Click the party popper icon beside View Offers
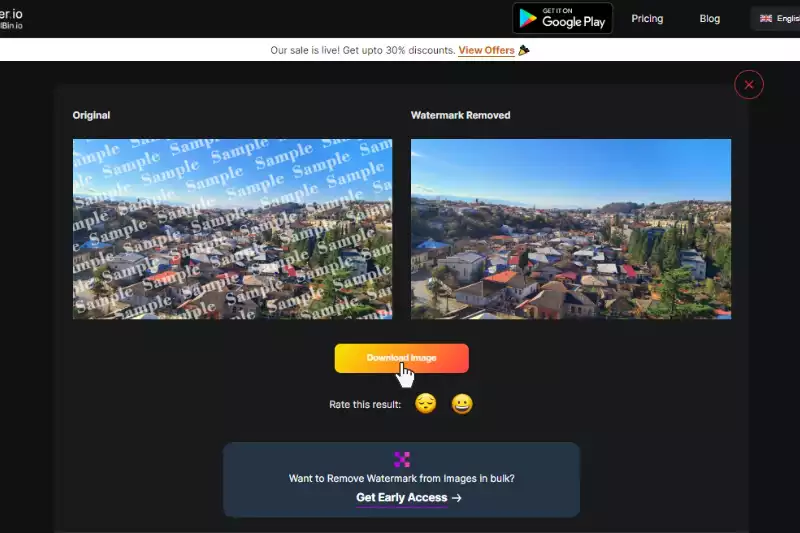 click(524, 50)
